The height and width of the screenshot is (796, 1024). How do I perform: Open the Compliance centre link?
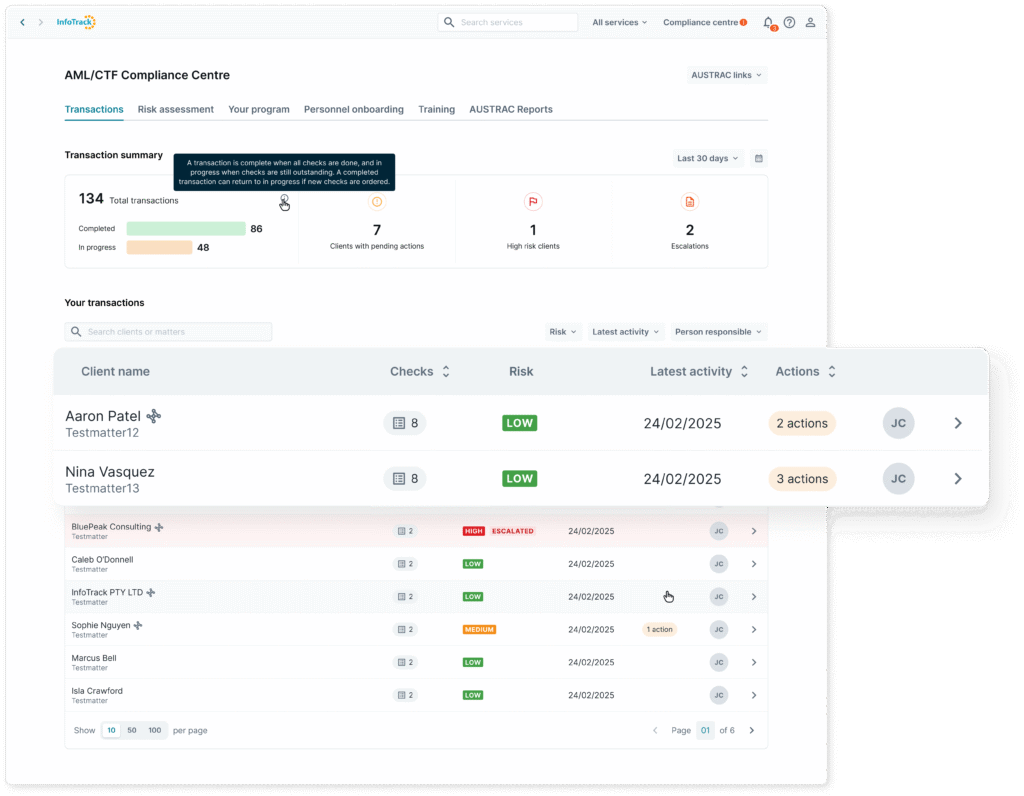[704, 22]
